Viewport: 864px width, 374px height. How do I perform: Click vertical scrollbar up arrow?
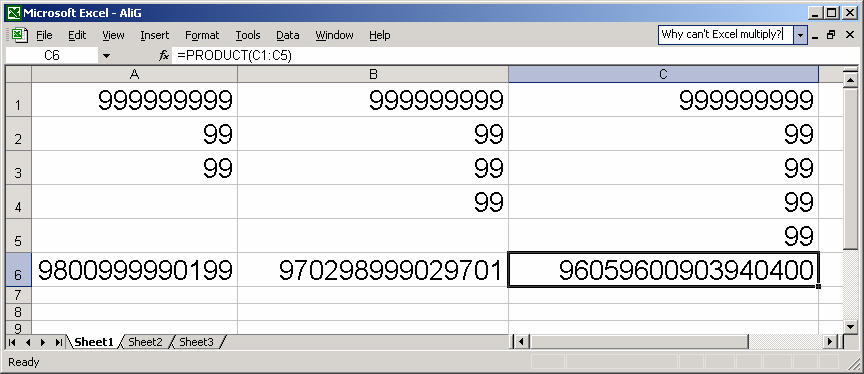tap(850, 80)
